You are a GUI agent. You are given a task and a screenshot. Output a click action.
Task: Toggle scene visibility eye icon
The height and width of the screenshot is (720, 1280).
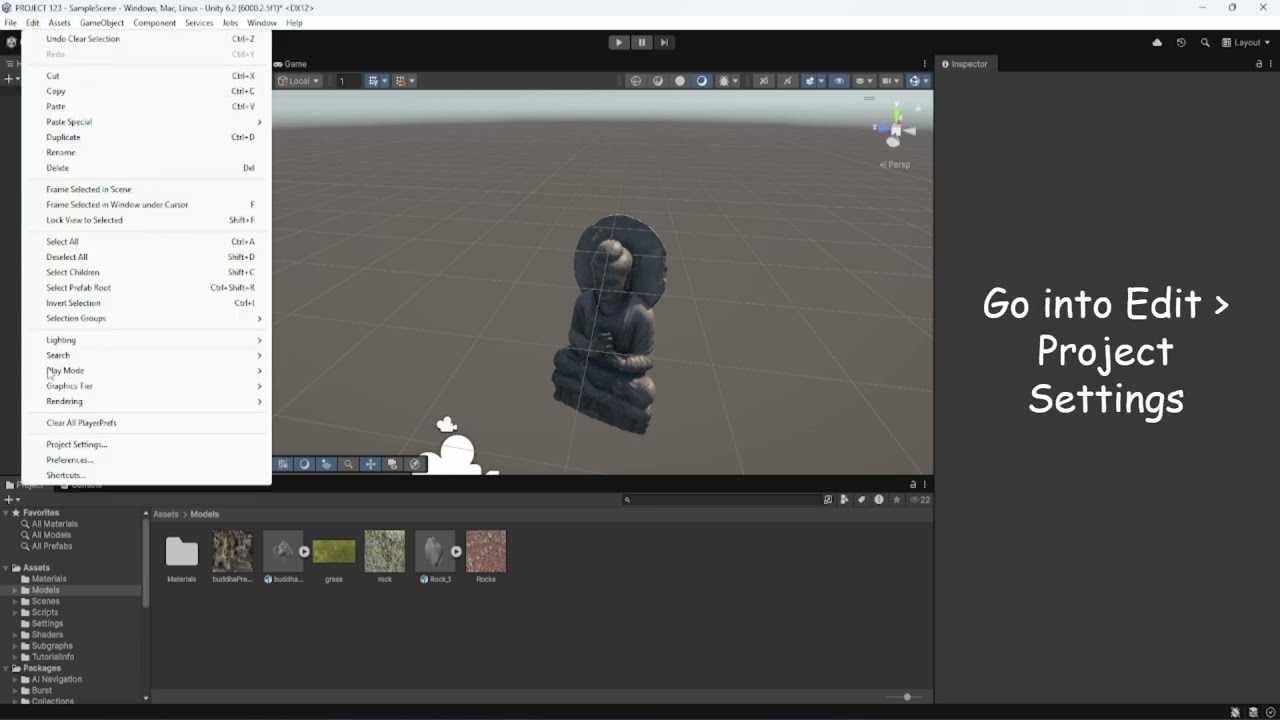click(838, 81)
